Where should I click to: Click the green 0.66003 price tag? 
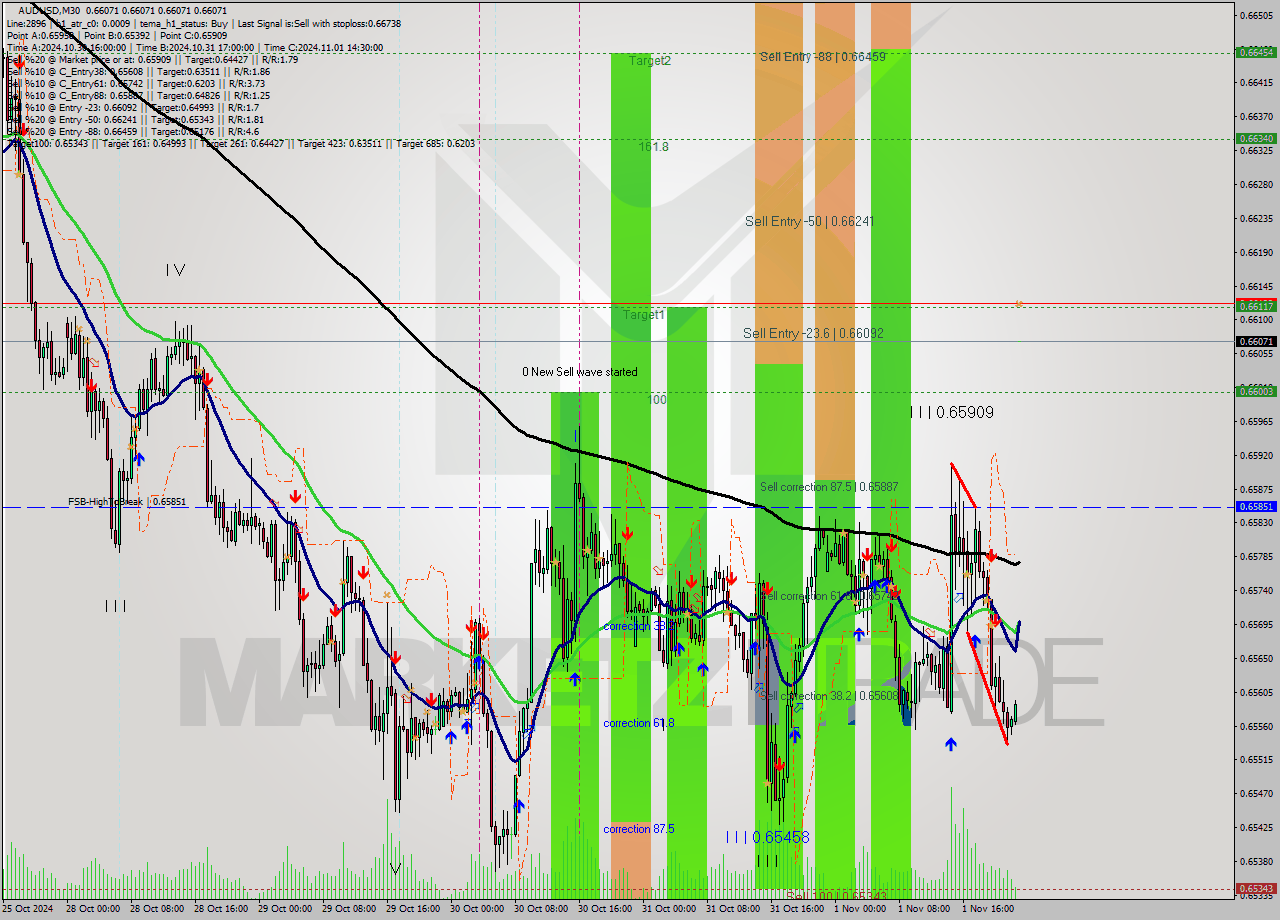click(x=1256, y=391)
